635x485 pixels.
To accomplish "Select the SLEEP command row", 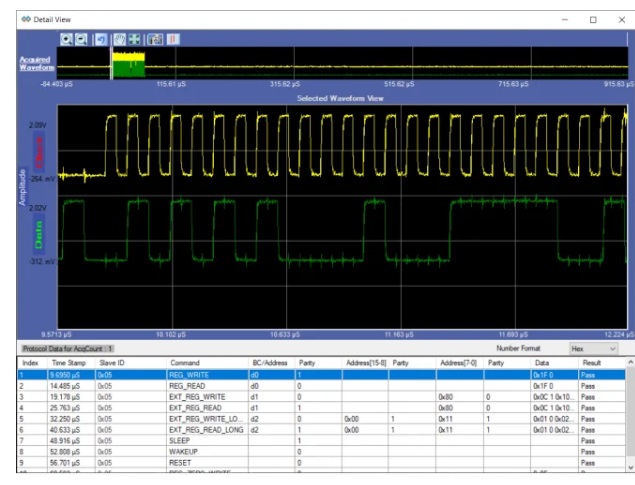I will (x=322, y=440).
